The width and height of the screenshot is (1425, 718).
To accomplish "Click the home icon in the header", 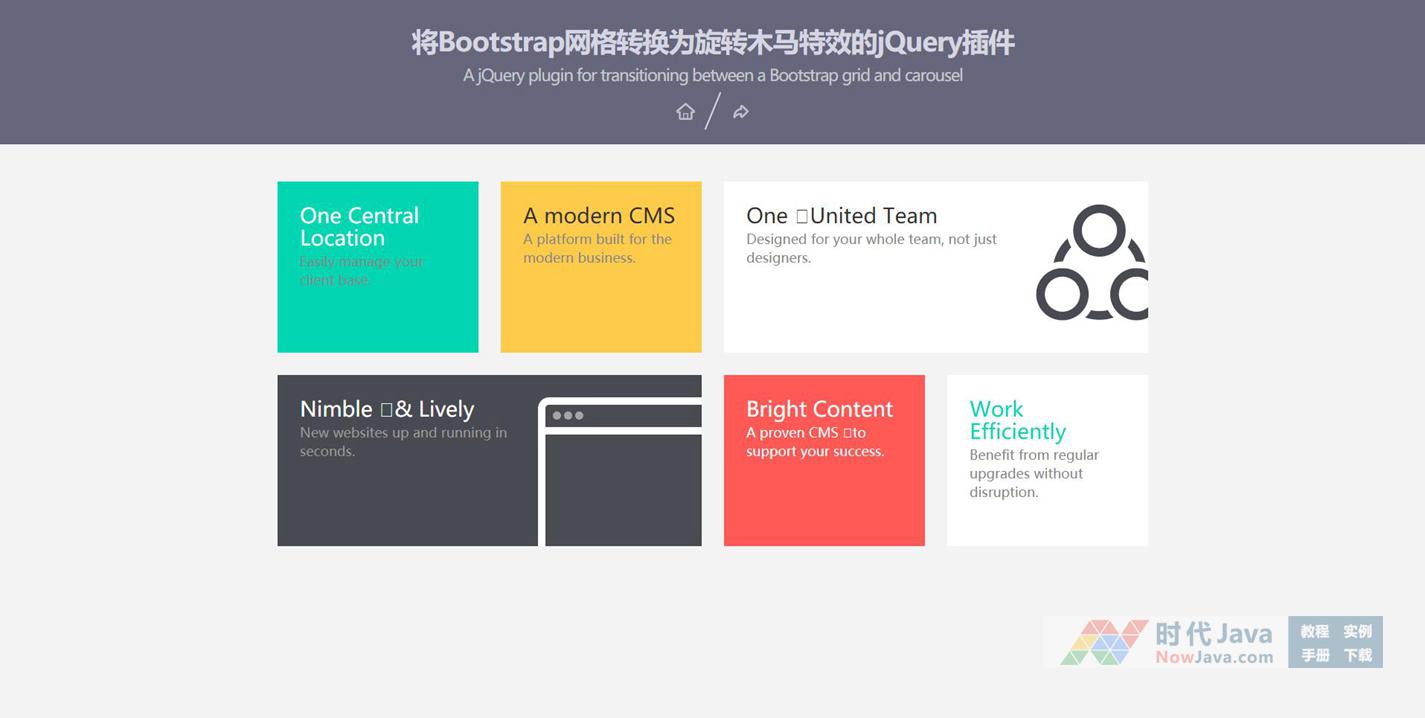I will (x=685, y=112).
